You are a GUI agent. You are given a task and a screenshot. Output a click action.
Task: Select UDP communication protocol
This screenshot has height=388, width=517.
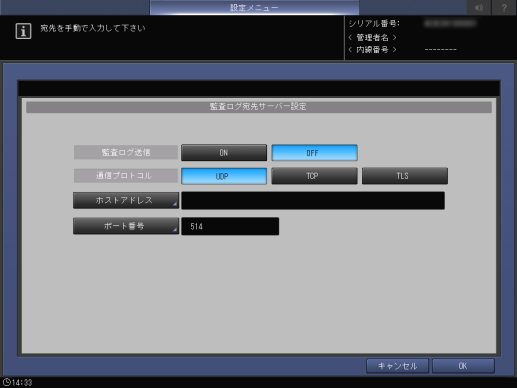pos(224,176)
